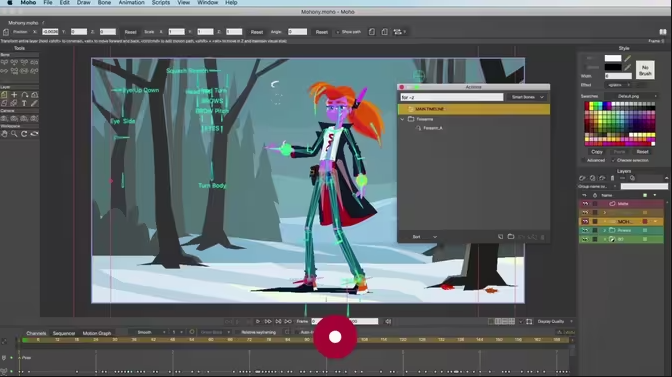Toggle the Checker selection checkbox
This screenshot has height=377, width=672.
(x=613, y=160)
